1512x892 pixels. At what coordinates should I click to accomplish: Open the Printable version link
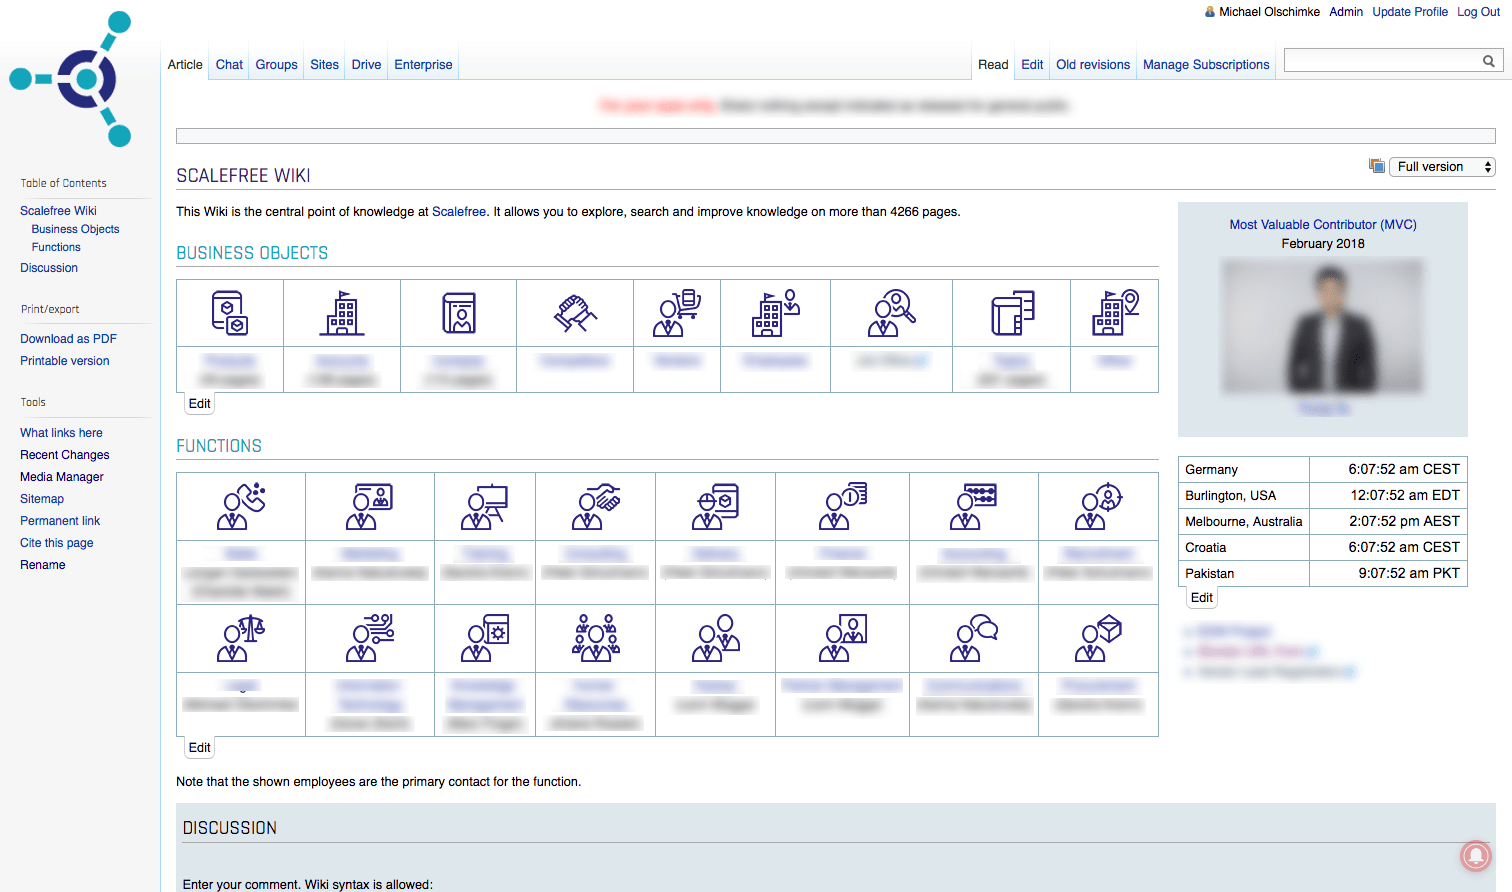[65, 361]
